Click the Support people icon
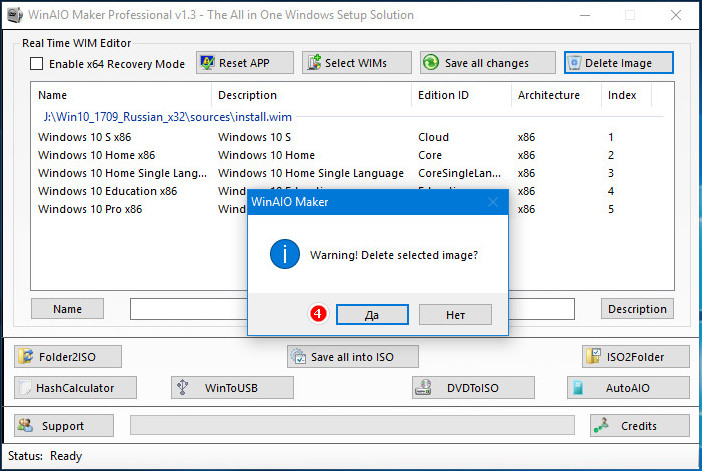 click(x=25, y=425)
